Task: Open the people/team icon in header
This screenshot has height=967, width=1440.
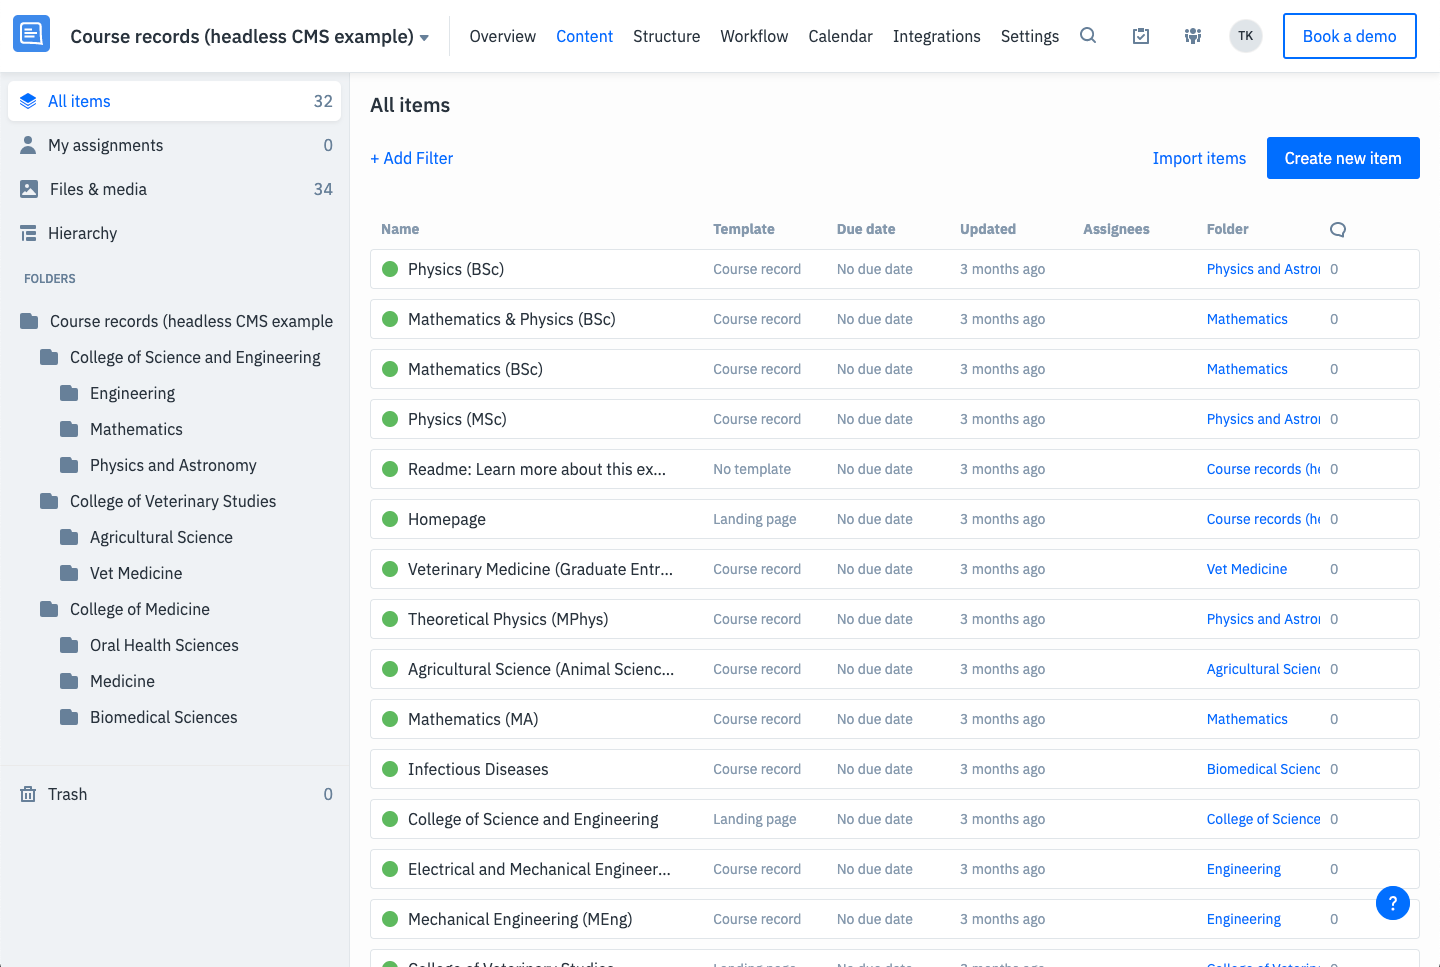Action: pos(1193,36)
